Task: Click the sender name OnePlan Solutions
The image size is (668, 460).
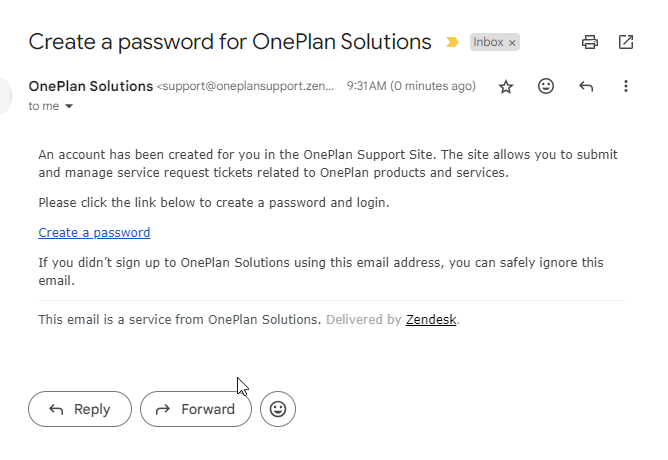Action: pos(91,86)
